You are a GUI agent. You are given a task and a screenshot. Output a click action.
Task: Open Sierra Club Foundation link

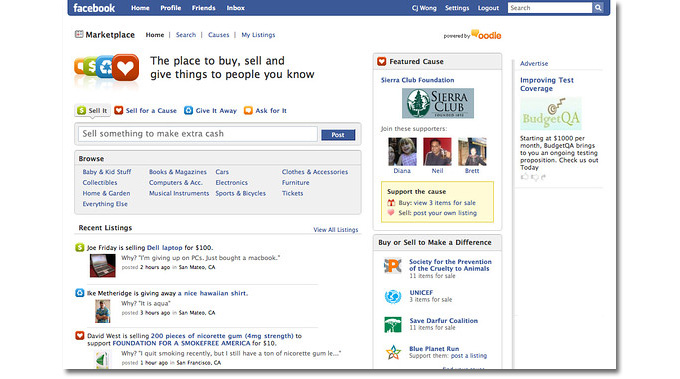click(x=418, y=80)
